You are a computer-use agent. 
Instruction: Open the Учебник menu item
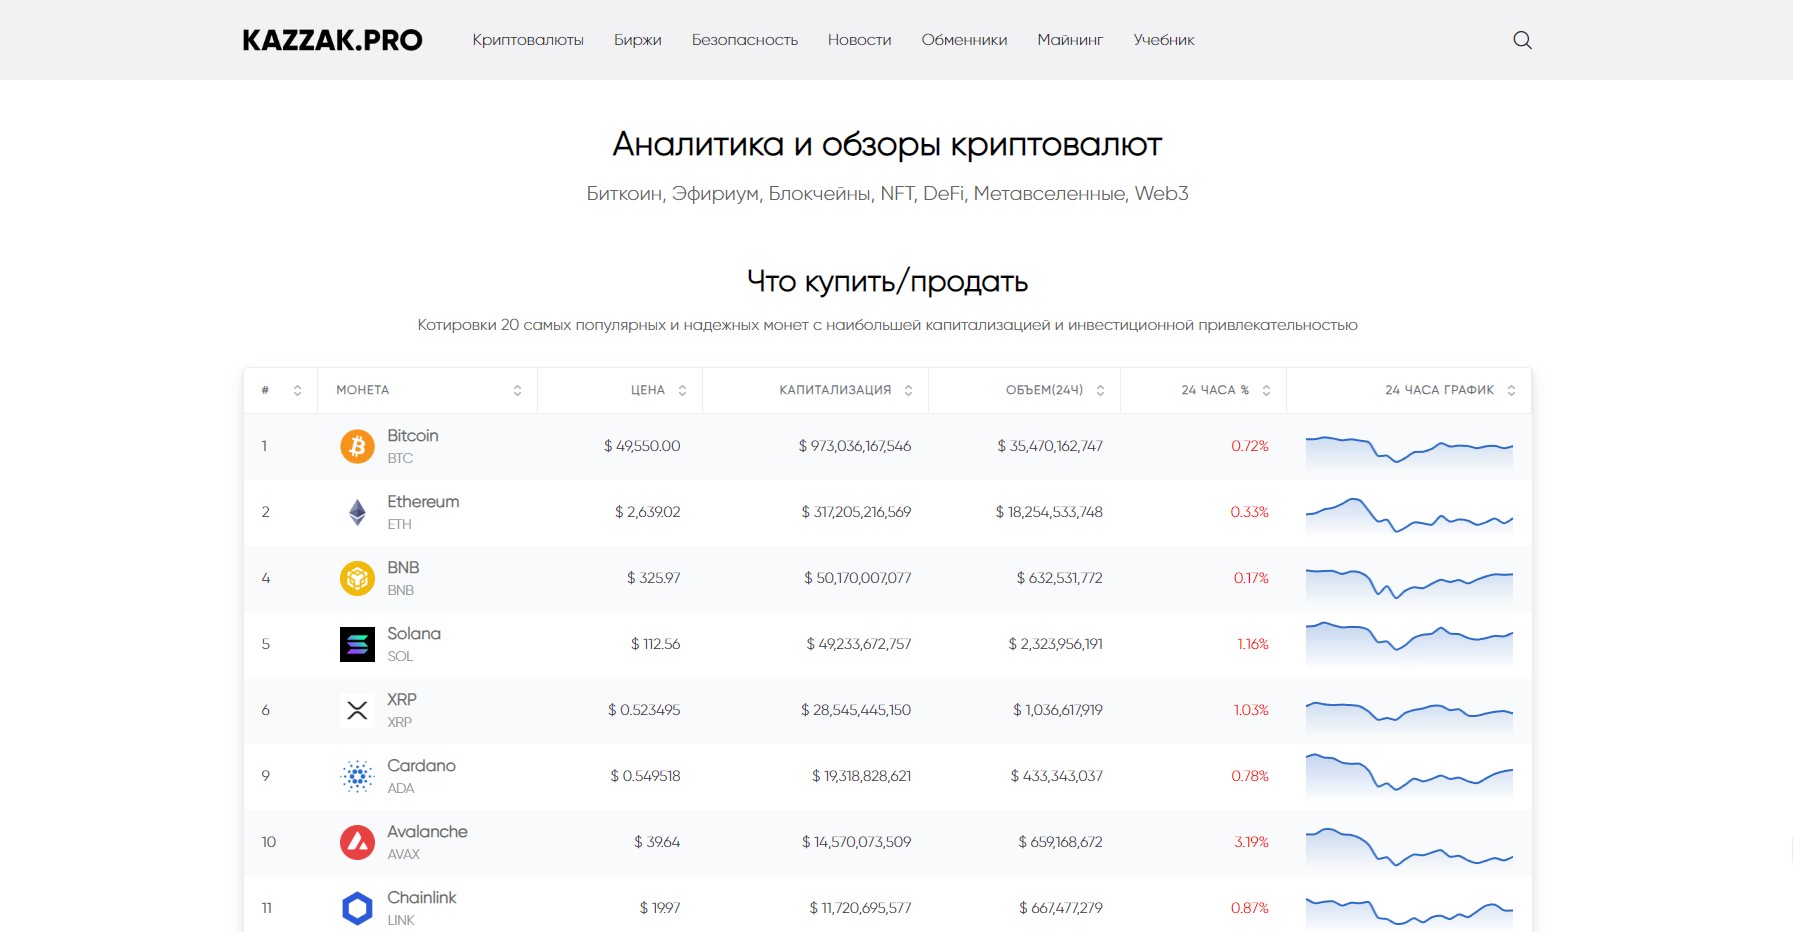(1164, 40)
